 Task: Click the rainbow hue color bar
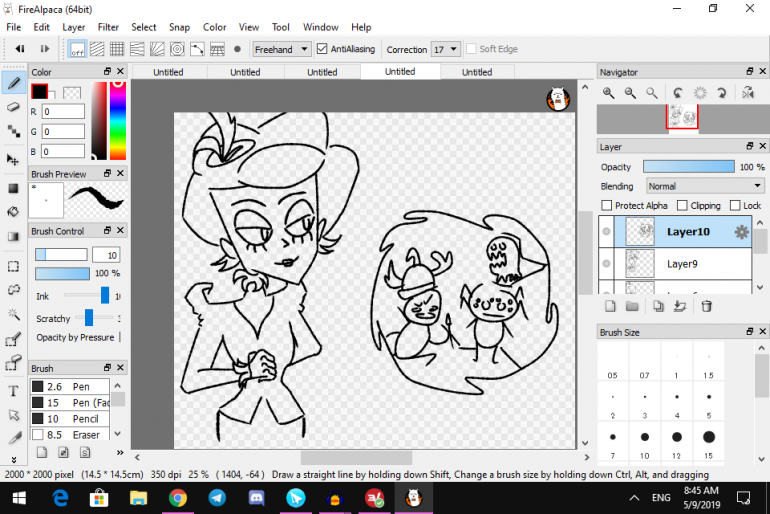click(118, 120)
